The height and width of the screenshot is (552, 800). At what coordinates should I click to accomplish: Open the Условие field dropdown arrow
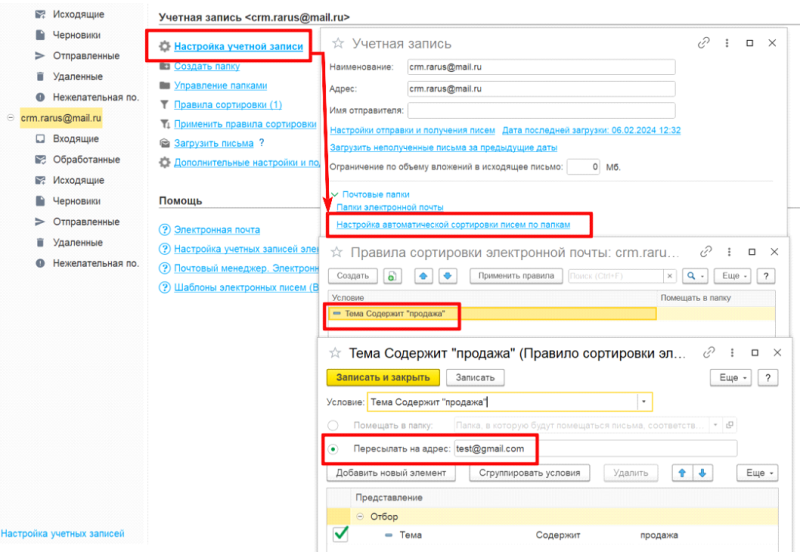coord(644,402)
